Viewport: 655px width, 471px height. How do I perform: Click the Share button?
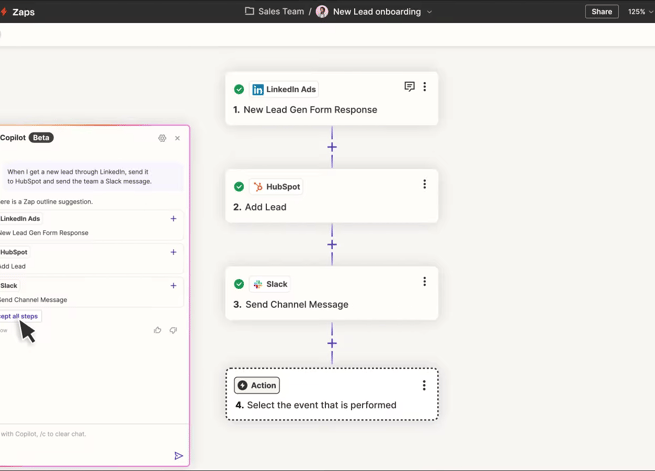tap(602, 12)
